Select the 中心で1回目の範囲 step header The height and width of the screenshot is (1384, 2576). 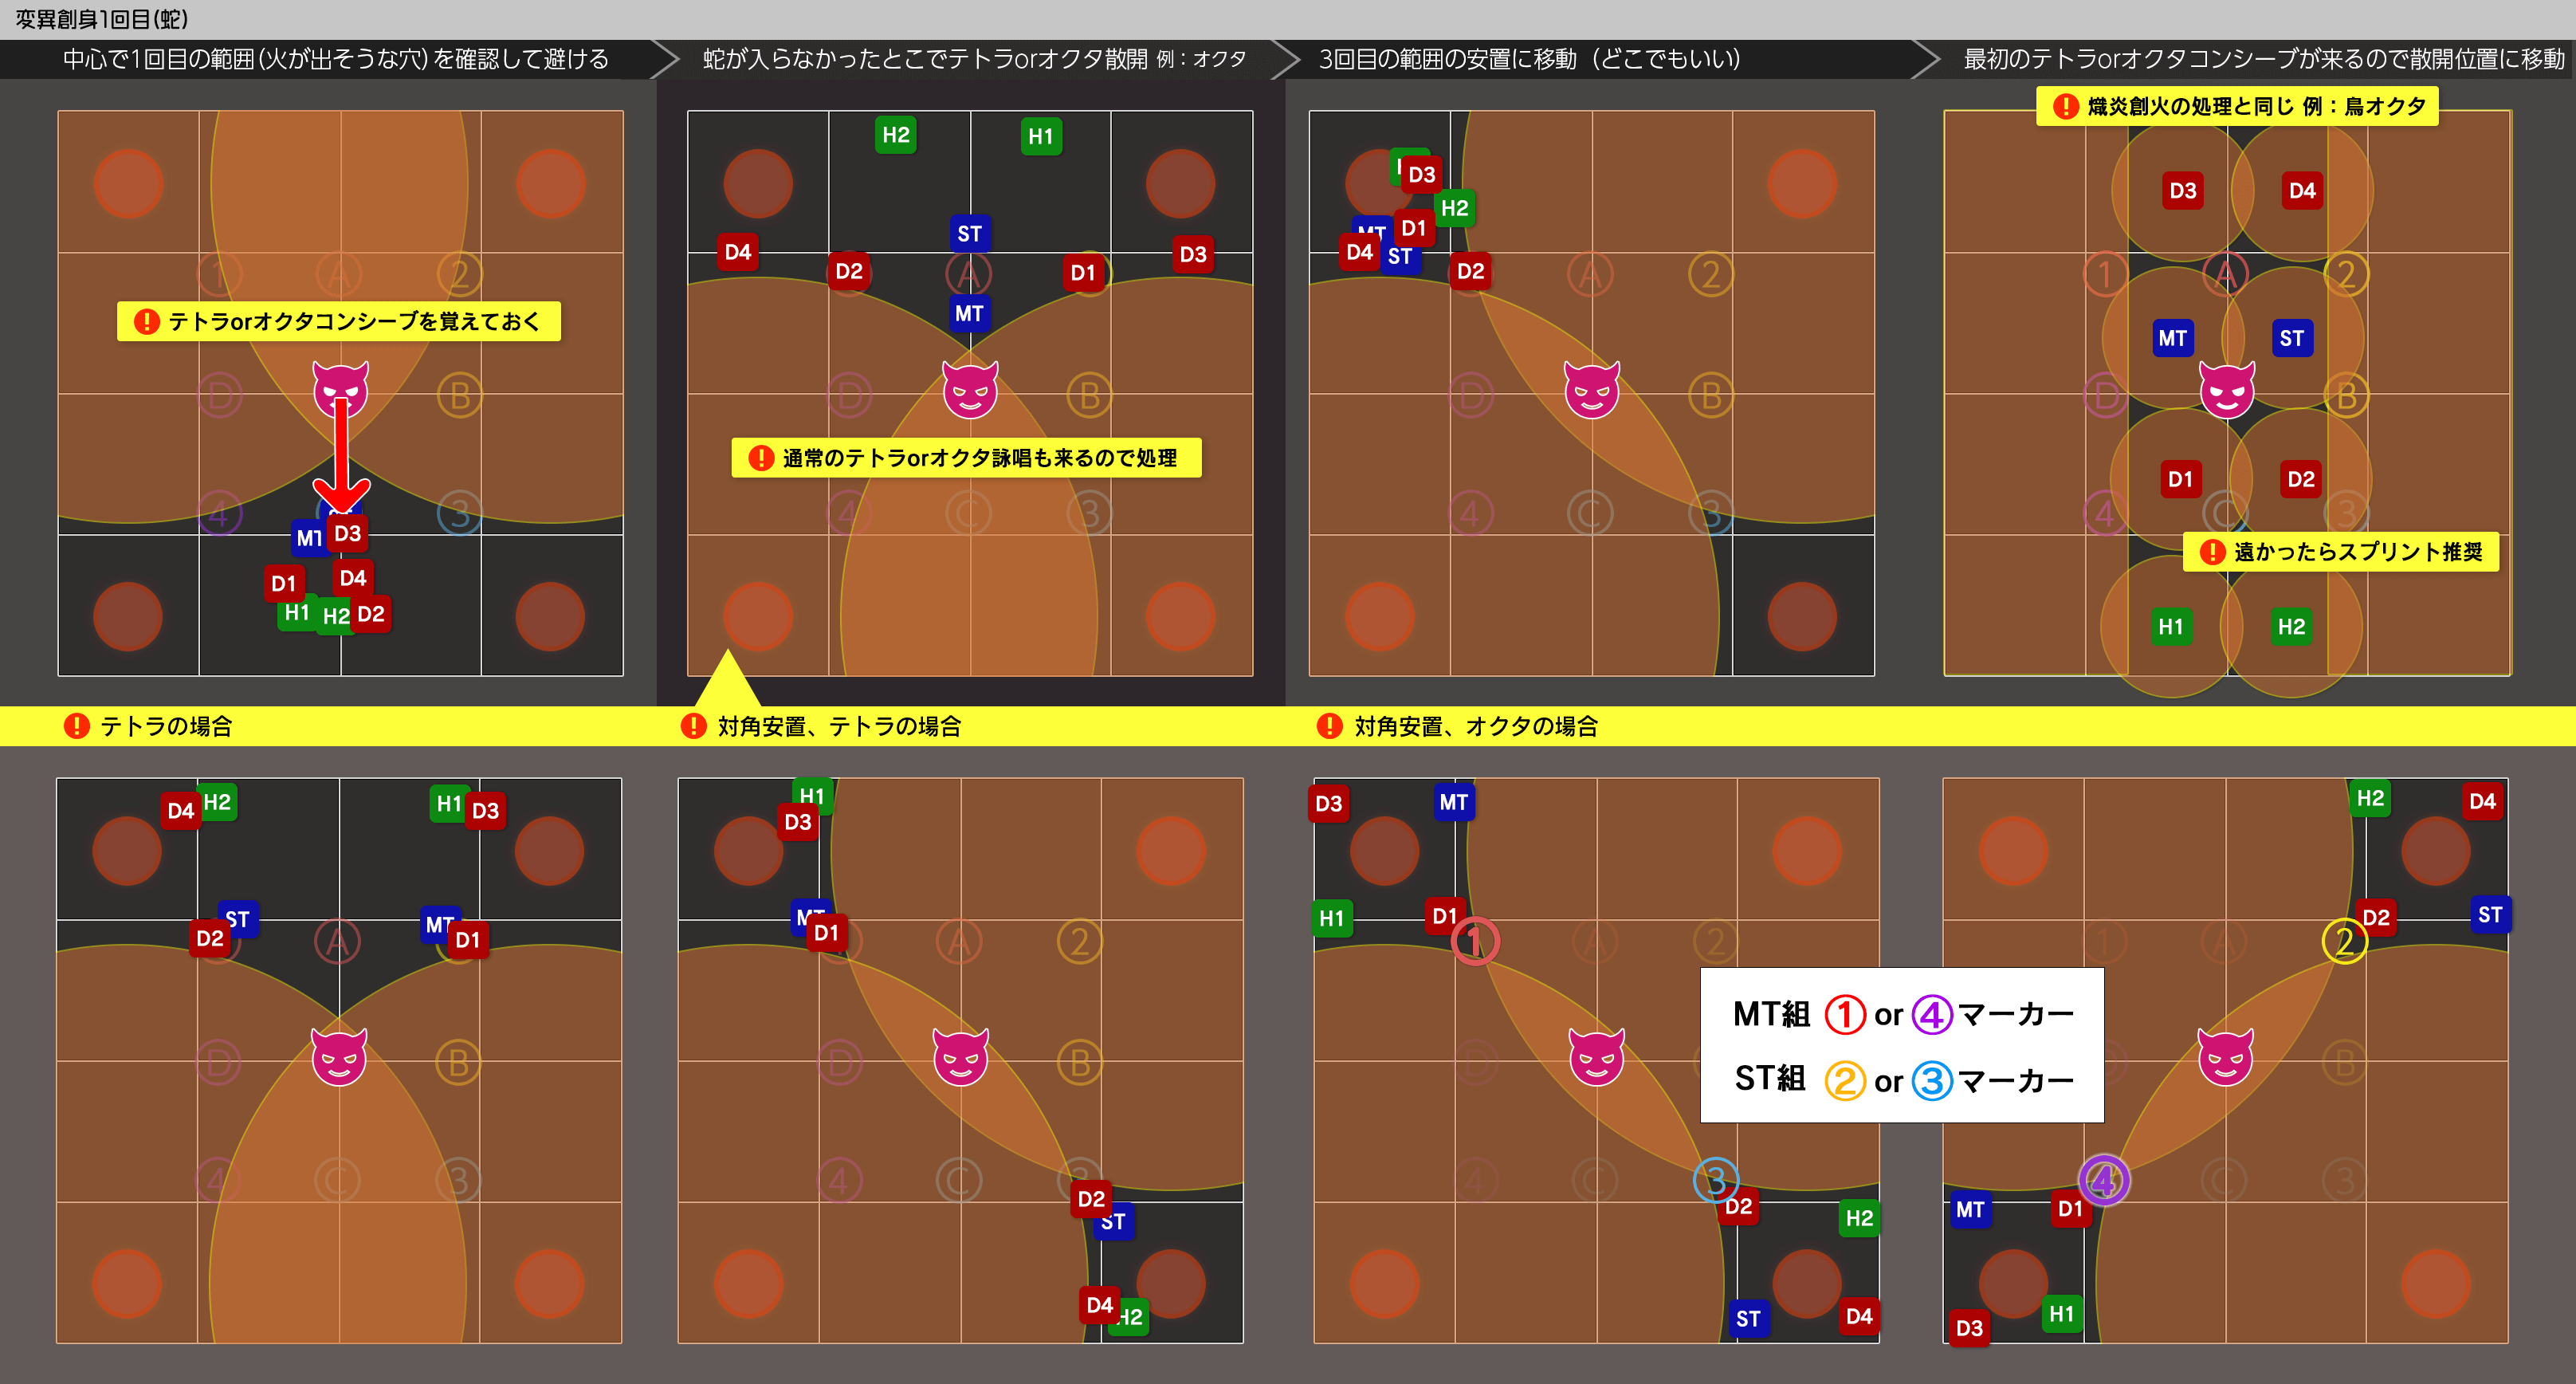pyautogui.click(x=335, y=59)
